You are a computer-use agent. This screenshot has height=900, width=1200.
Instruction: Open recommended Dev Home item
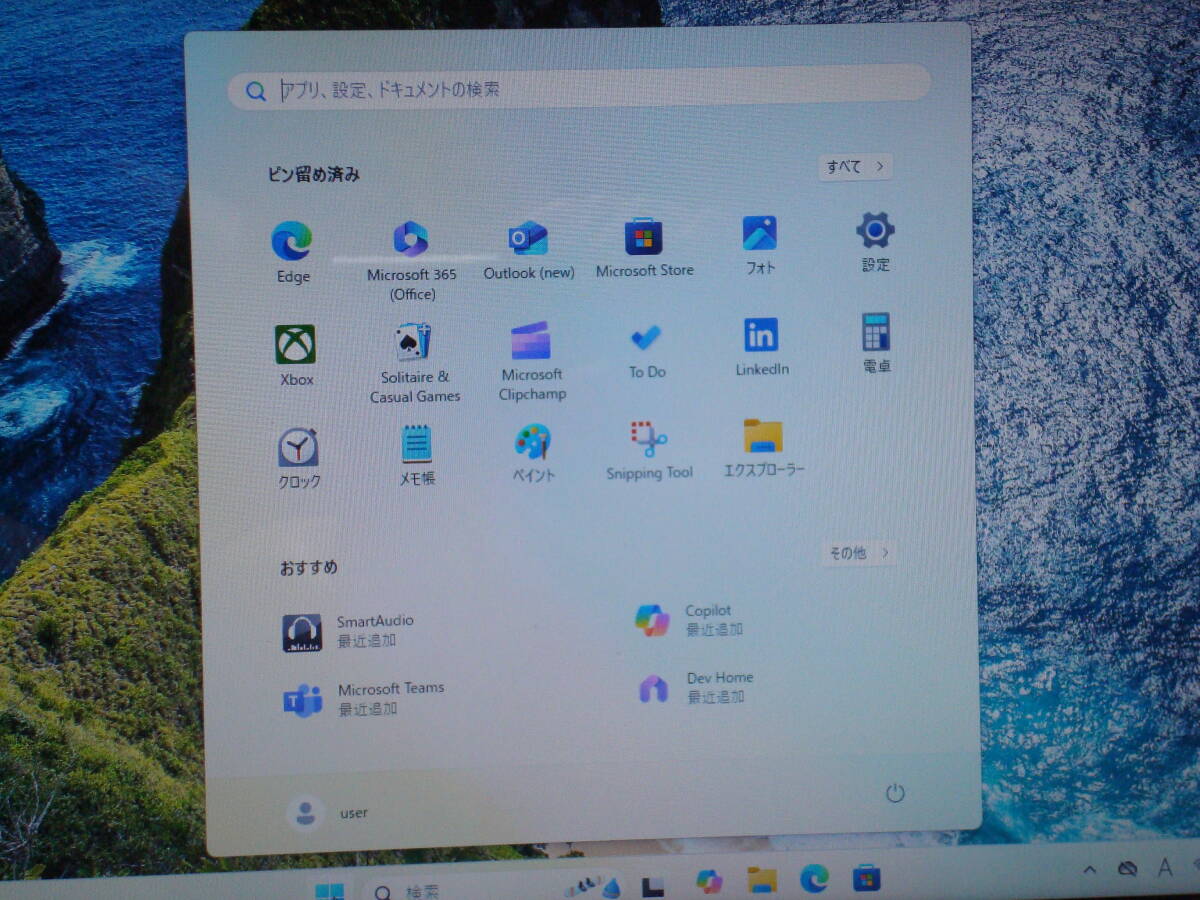click(696, 687)
